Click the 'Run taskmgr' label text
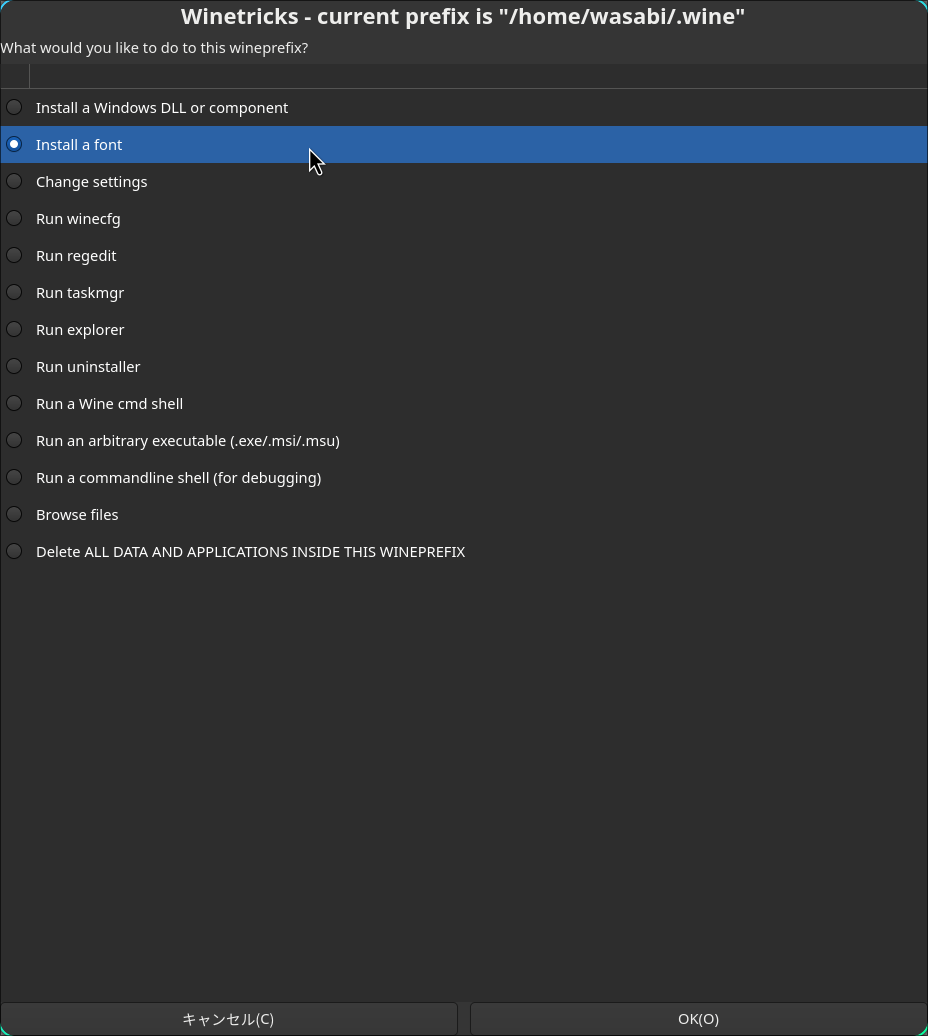 pyautogui.click(x=80, y=293)
